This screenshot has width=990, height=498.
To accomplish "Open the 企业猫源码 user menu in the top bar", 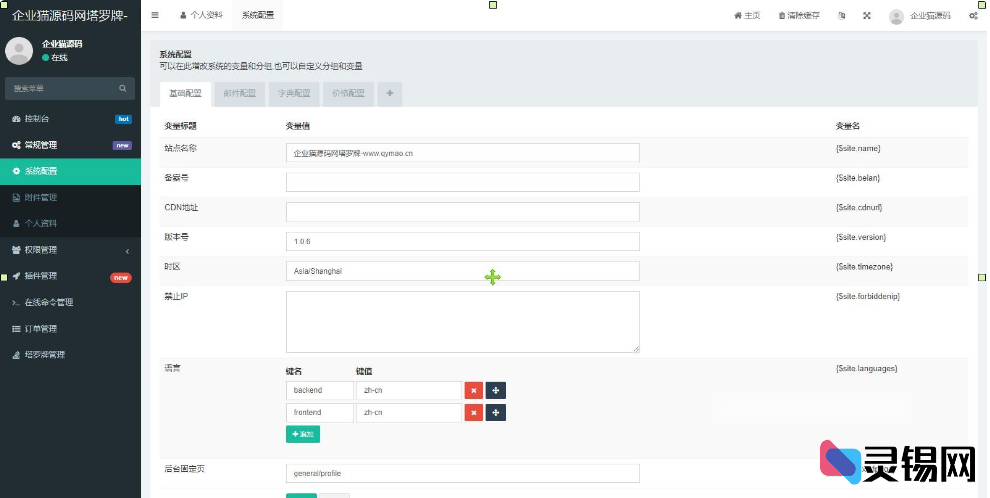I will point(919,16).
